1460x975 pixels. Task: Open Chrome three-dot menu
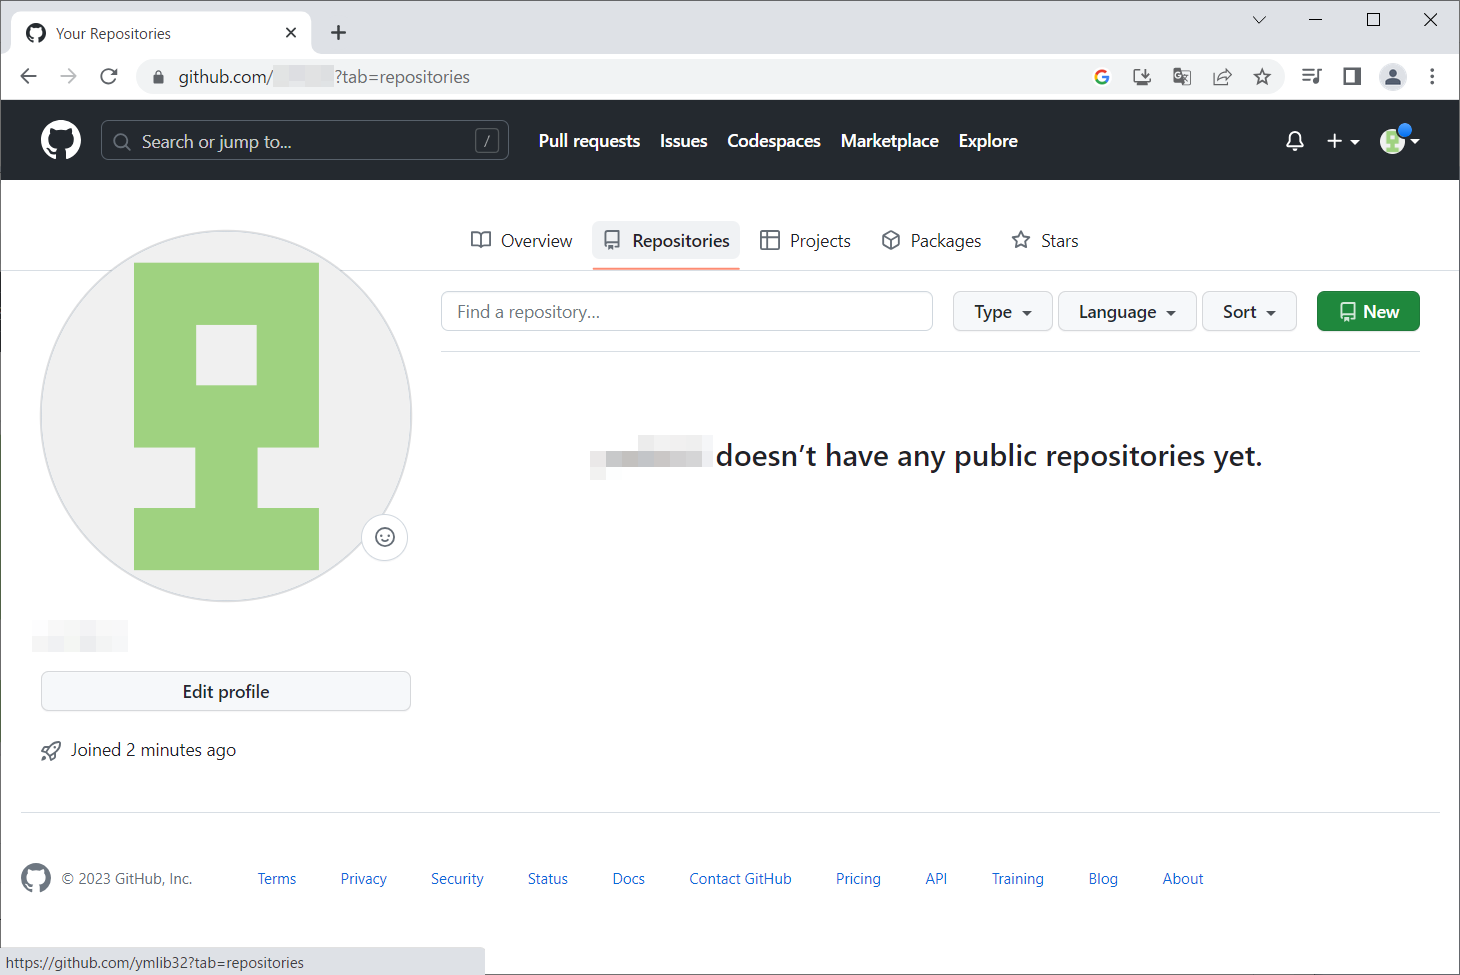pyautogui.click(x=1432, y=77)
